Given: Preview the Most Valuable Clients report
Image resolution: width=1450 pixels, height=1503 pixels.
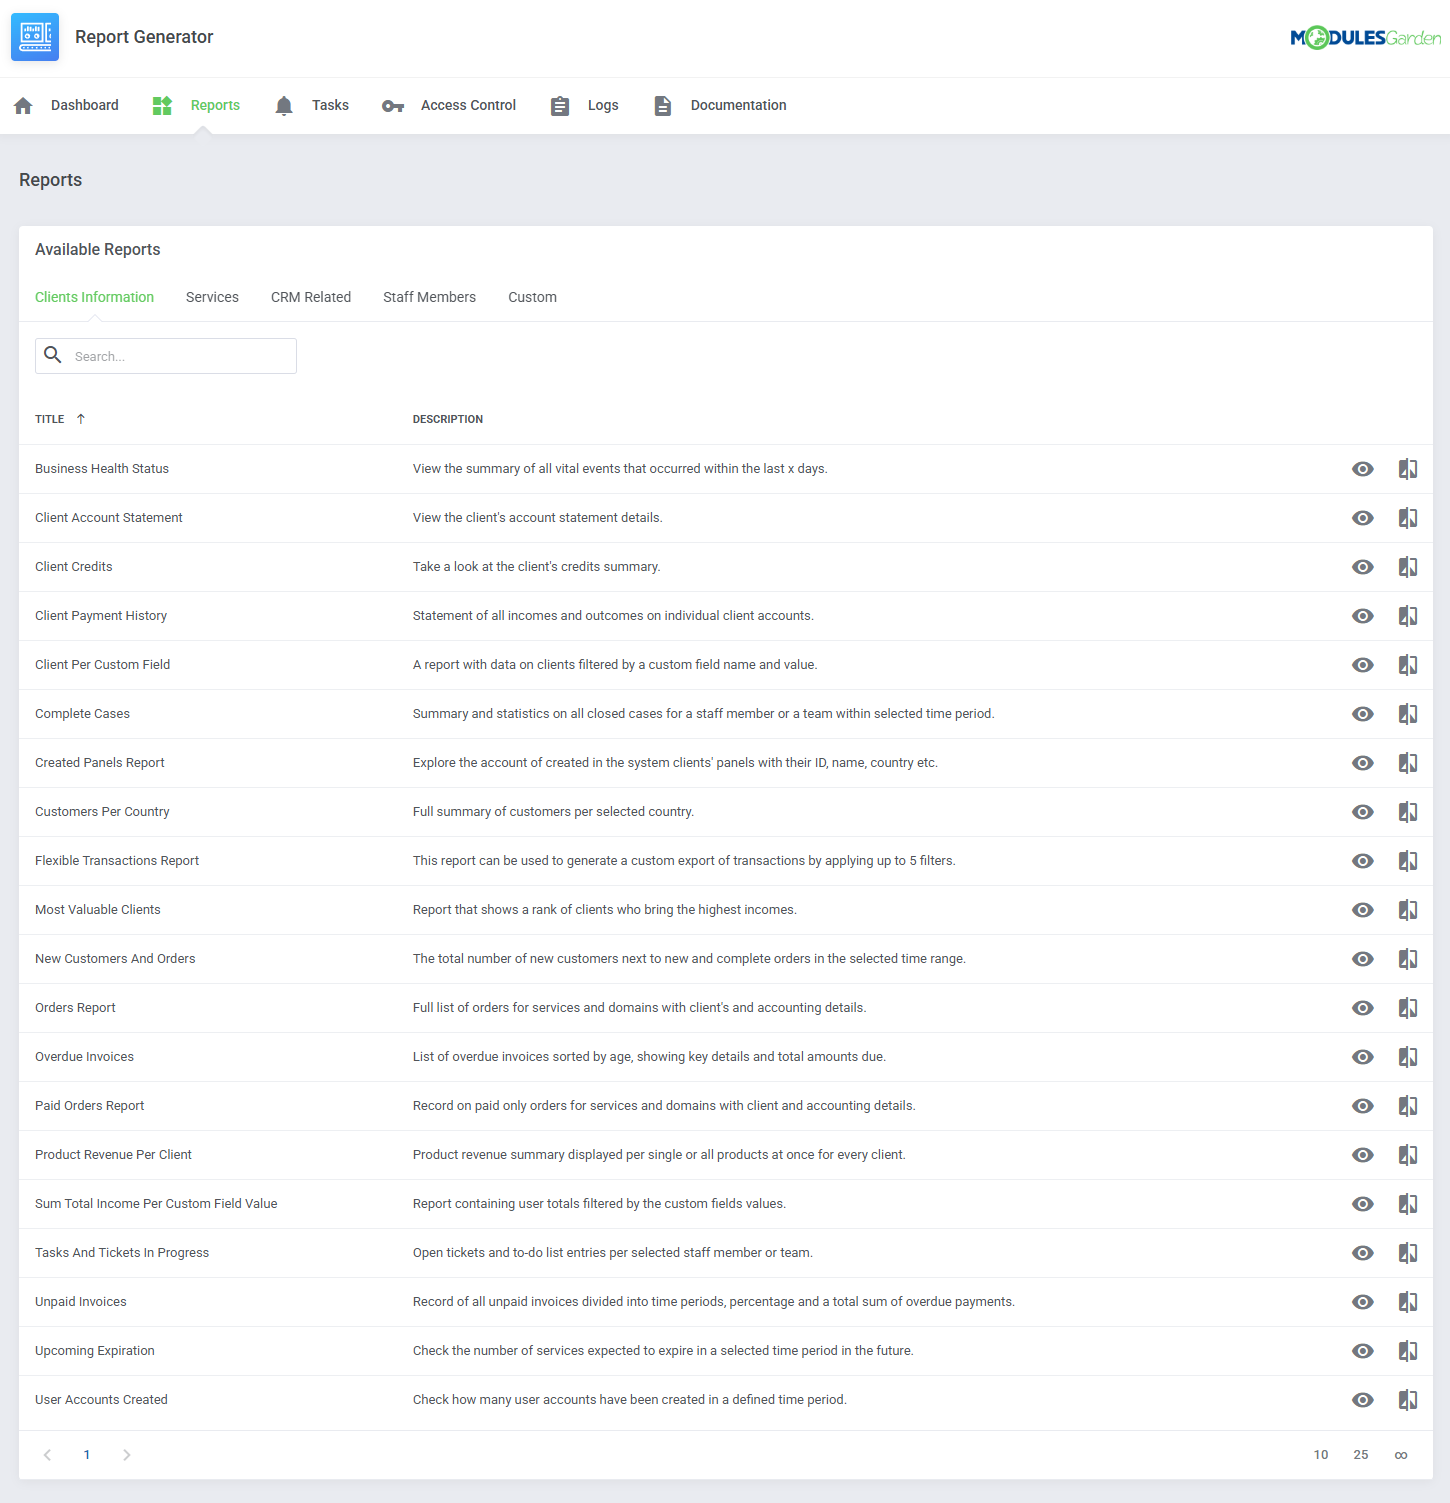Looking at the screenshot, I should (1362, 909).
